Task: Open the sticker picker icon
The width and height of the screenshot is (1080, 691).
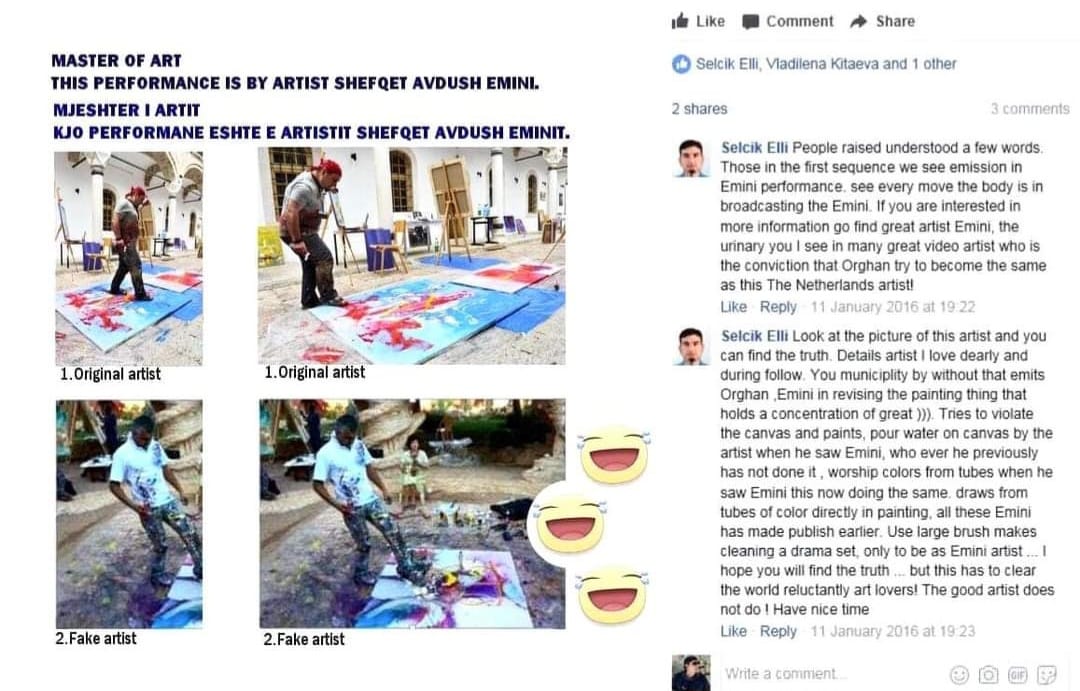Action: [1047, 674]
